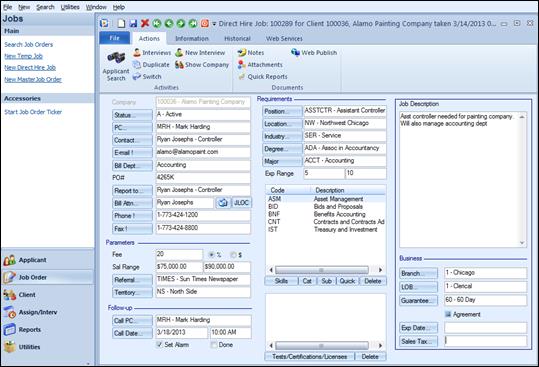Click into the Sales Tax input field

pos(485,341)
